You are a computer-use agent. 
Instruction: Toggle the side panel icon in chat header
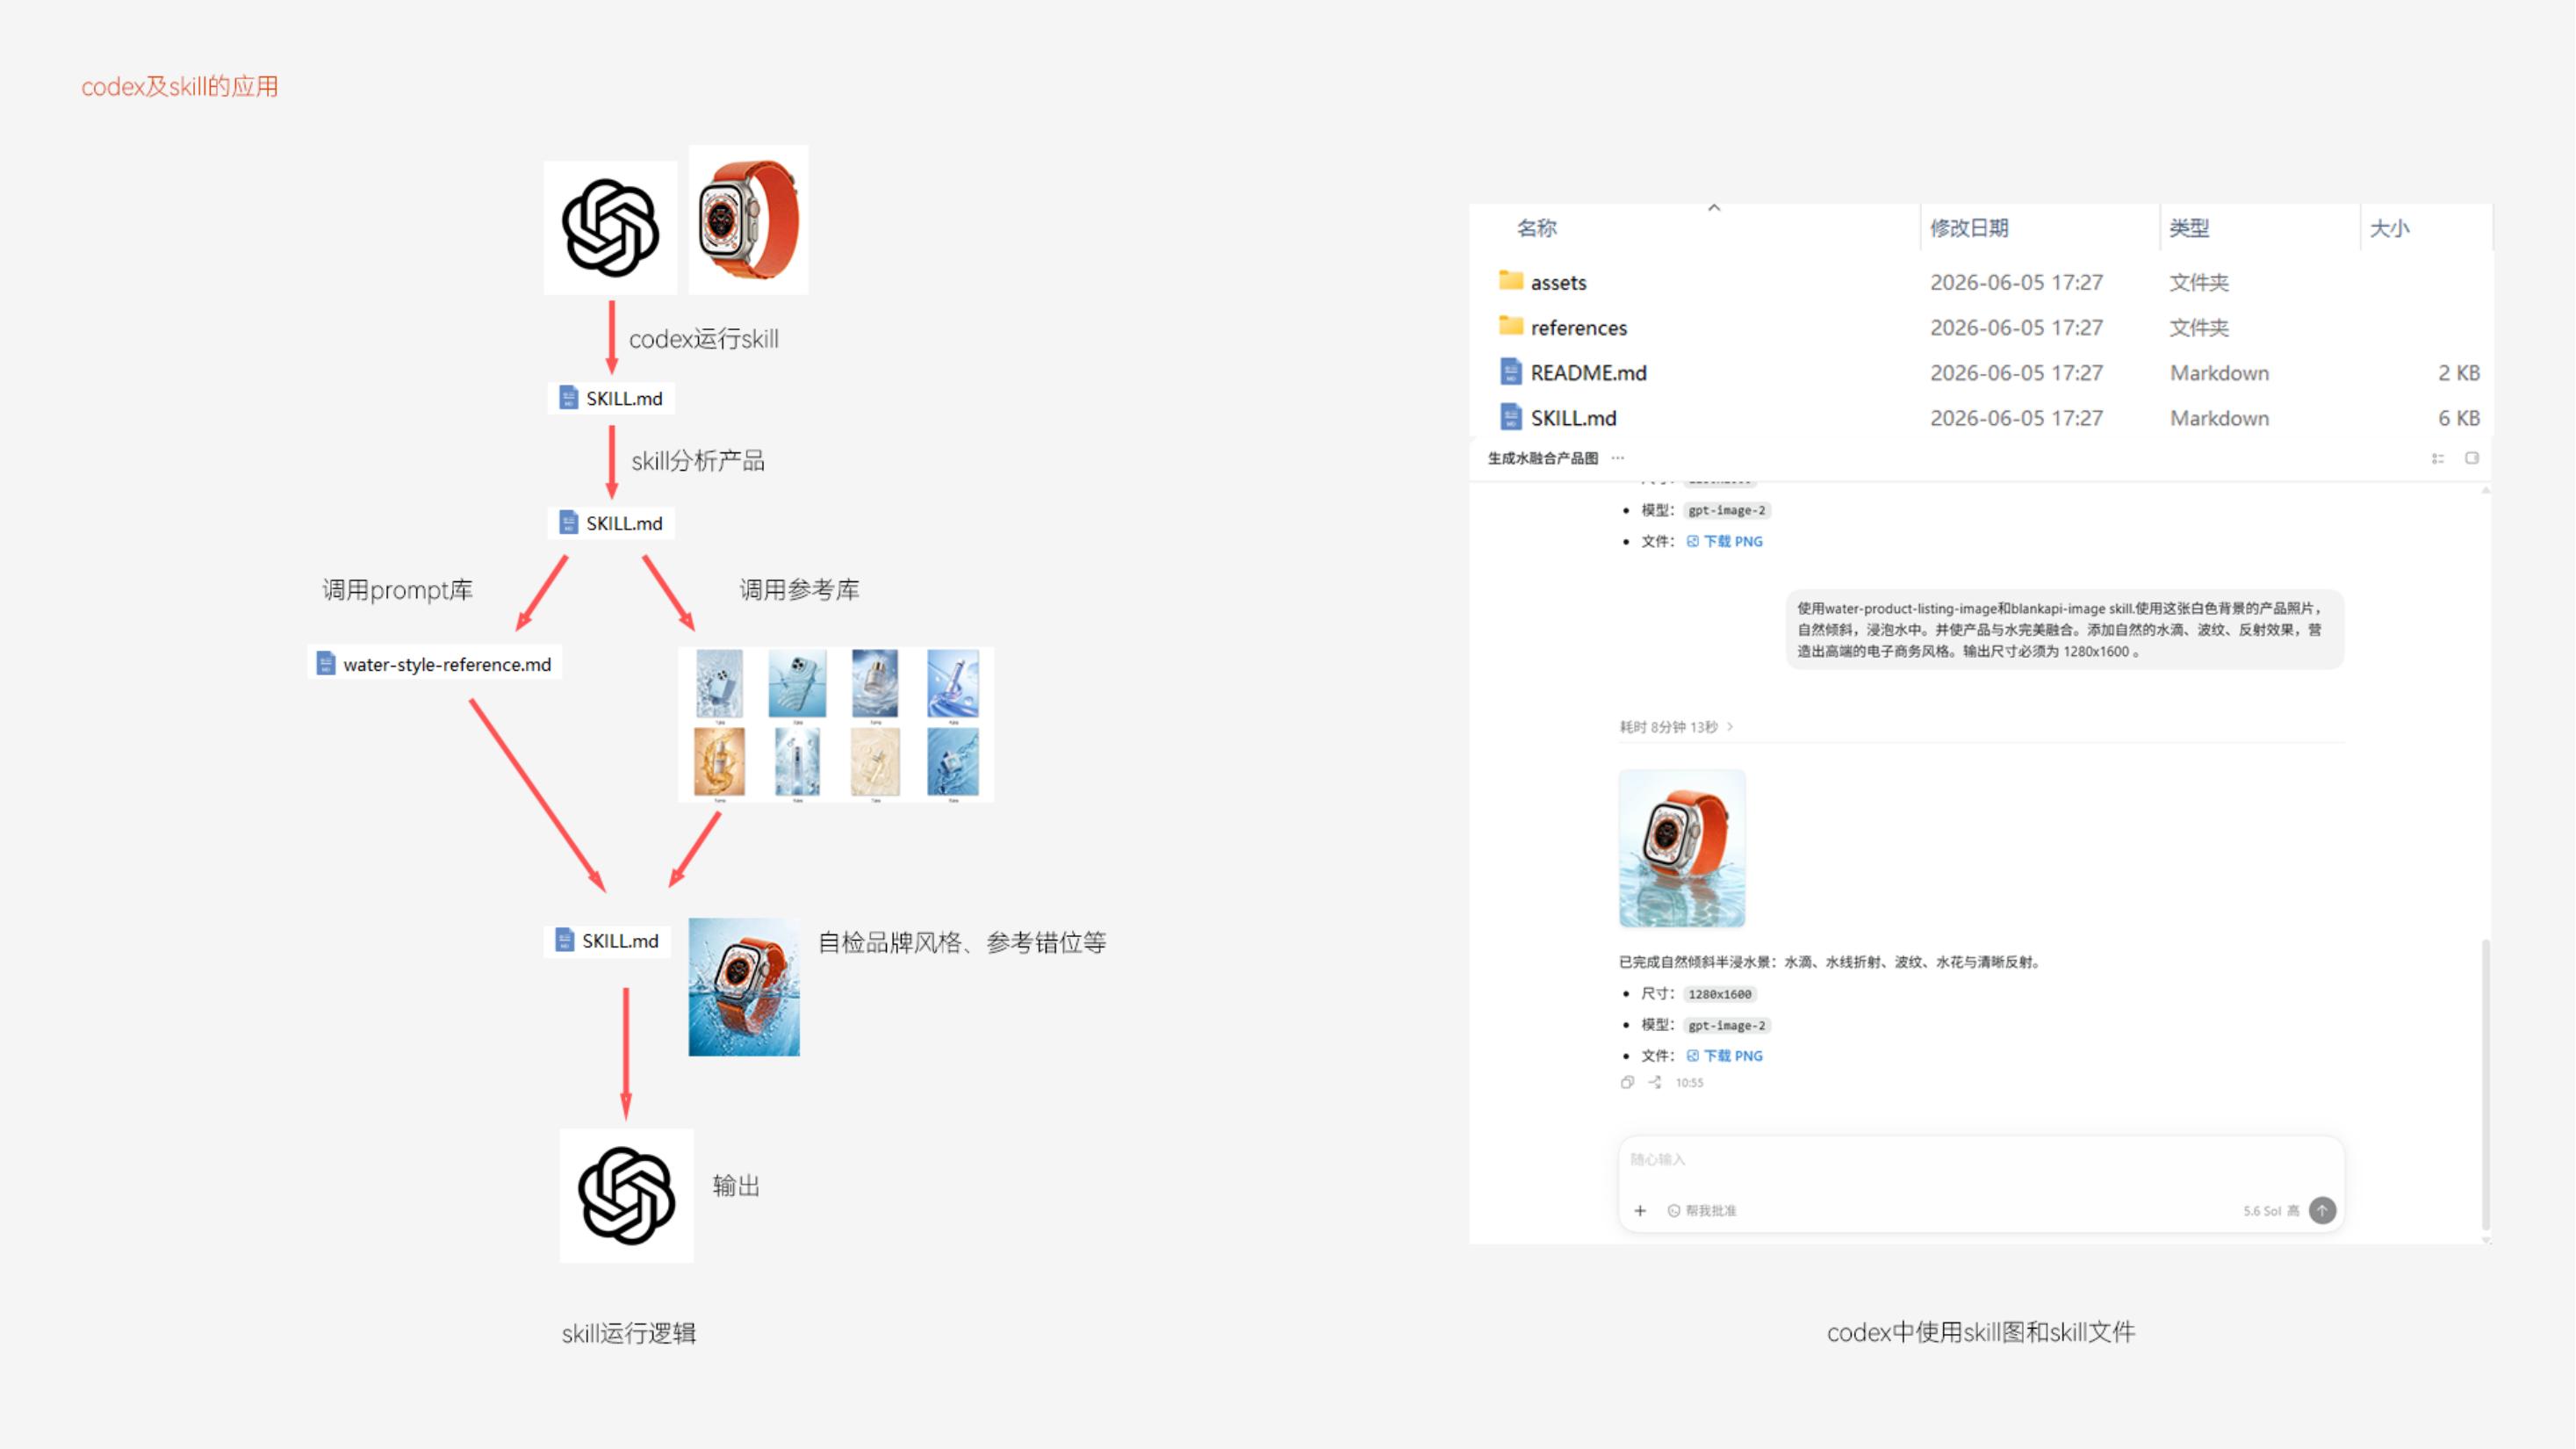coord(2472,458)
